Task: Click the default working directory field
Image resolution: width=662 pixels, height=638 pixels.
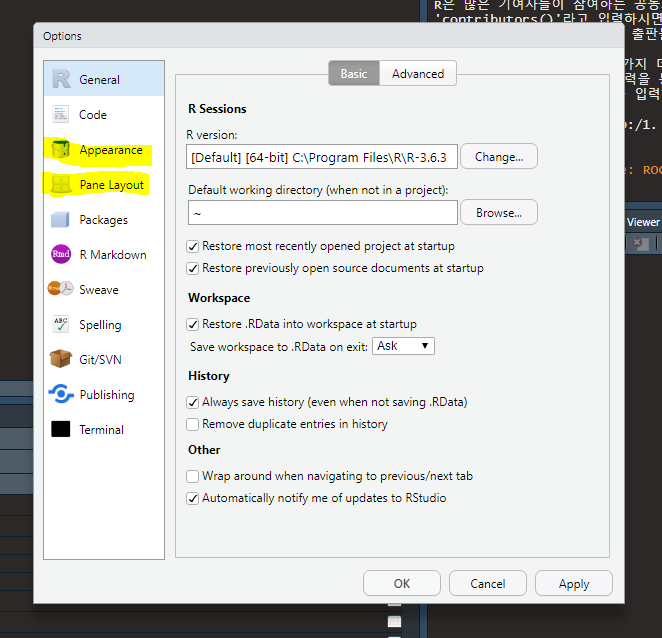Action: (323, 212)
